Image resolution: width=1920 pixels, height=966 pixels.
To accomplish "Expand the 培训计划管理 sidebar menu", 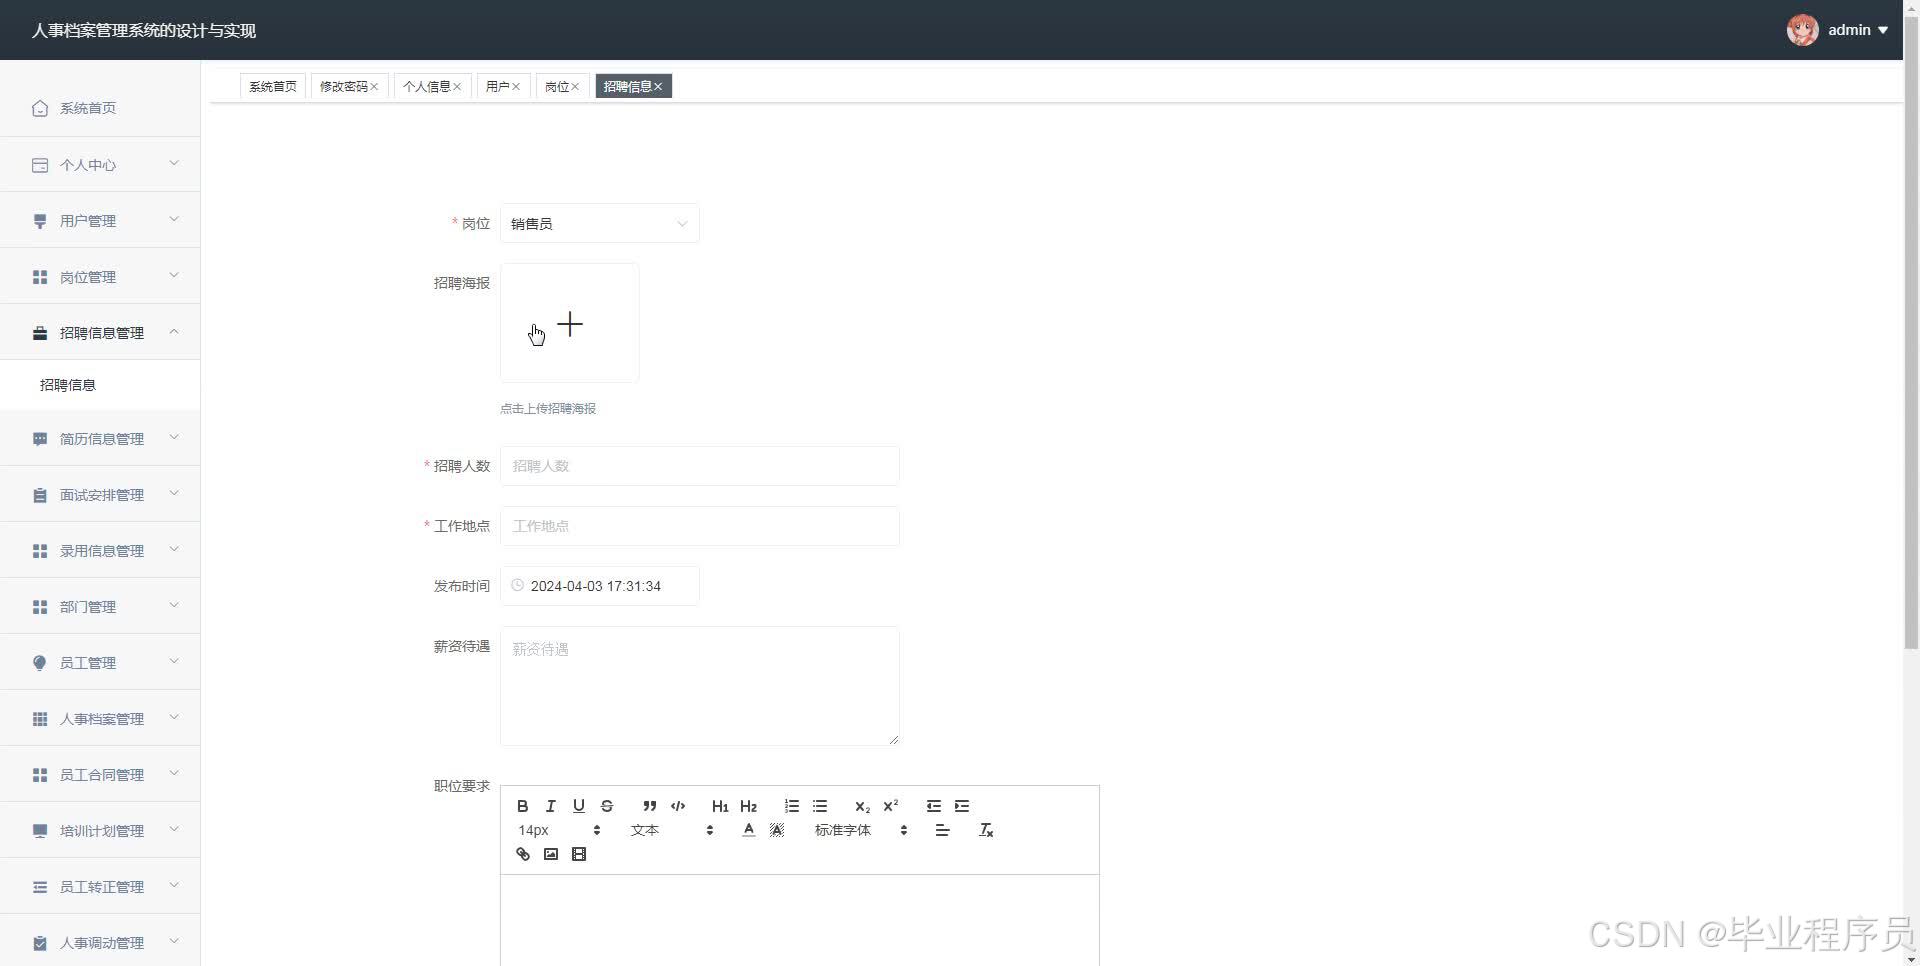I will [100, 830].
